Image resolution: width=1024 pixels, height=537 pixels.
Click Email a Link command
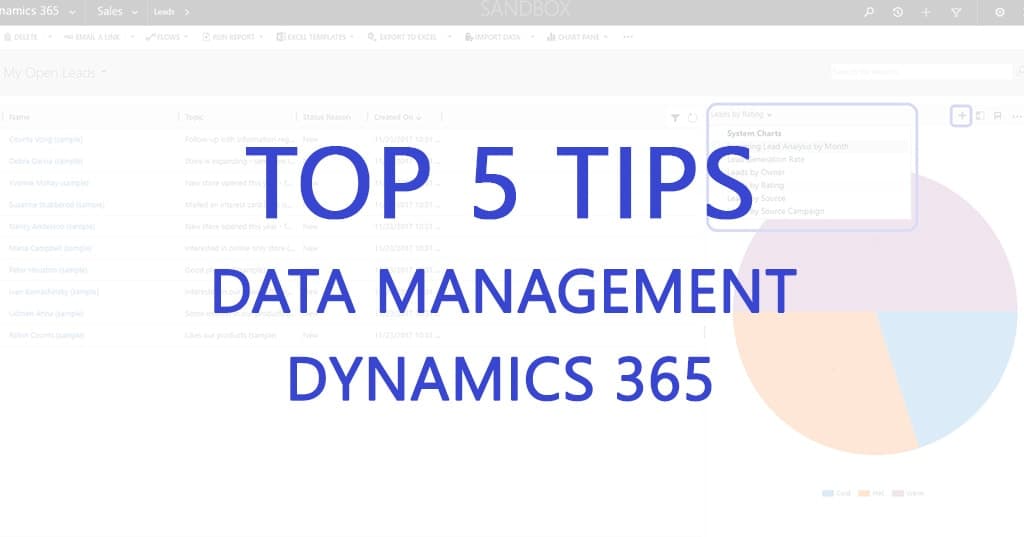pyautogui.click(x=92, y=37)
